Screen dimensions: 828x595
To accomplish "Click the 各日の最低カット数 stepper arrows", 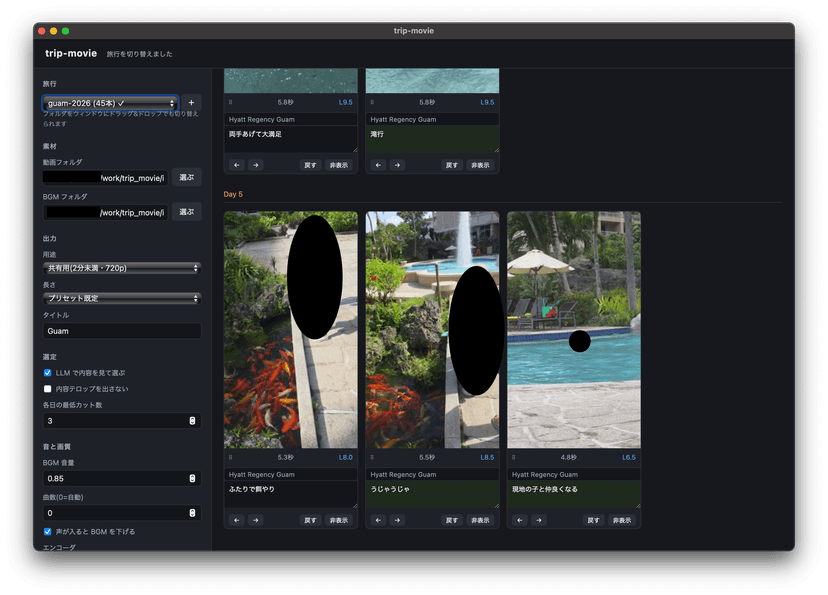I will click(x=192, y=421).
